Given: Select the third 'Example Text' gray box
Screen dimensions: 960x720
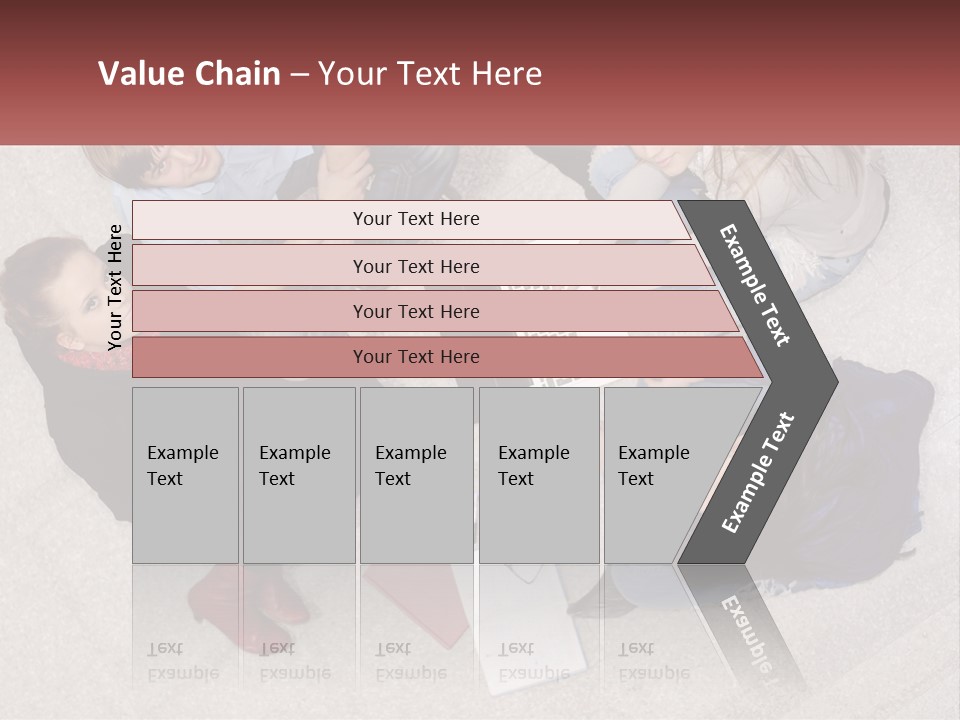Looking at the screenshot, I should click(416, 475).
